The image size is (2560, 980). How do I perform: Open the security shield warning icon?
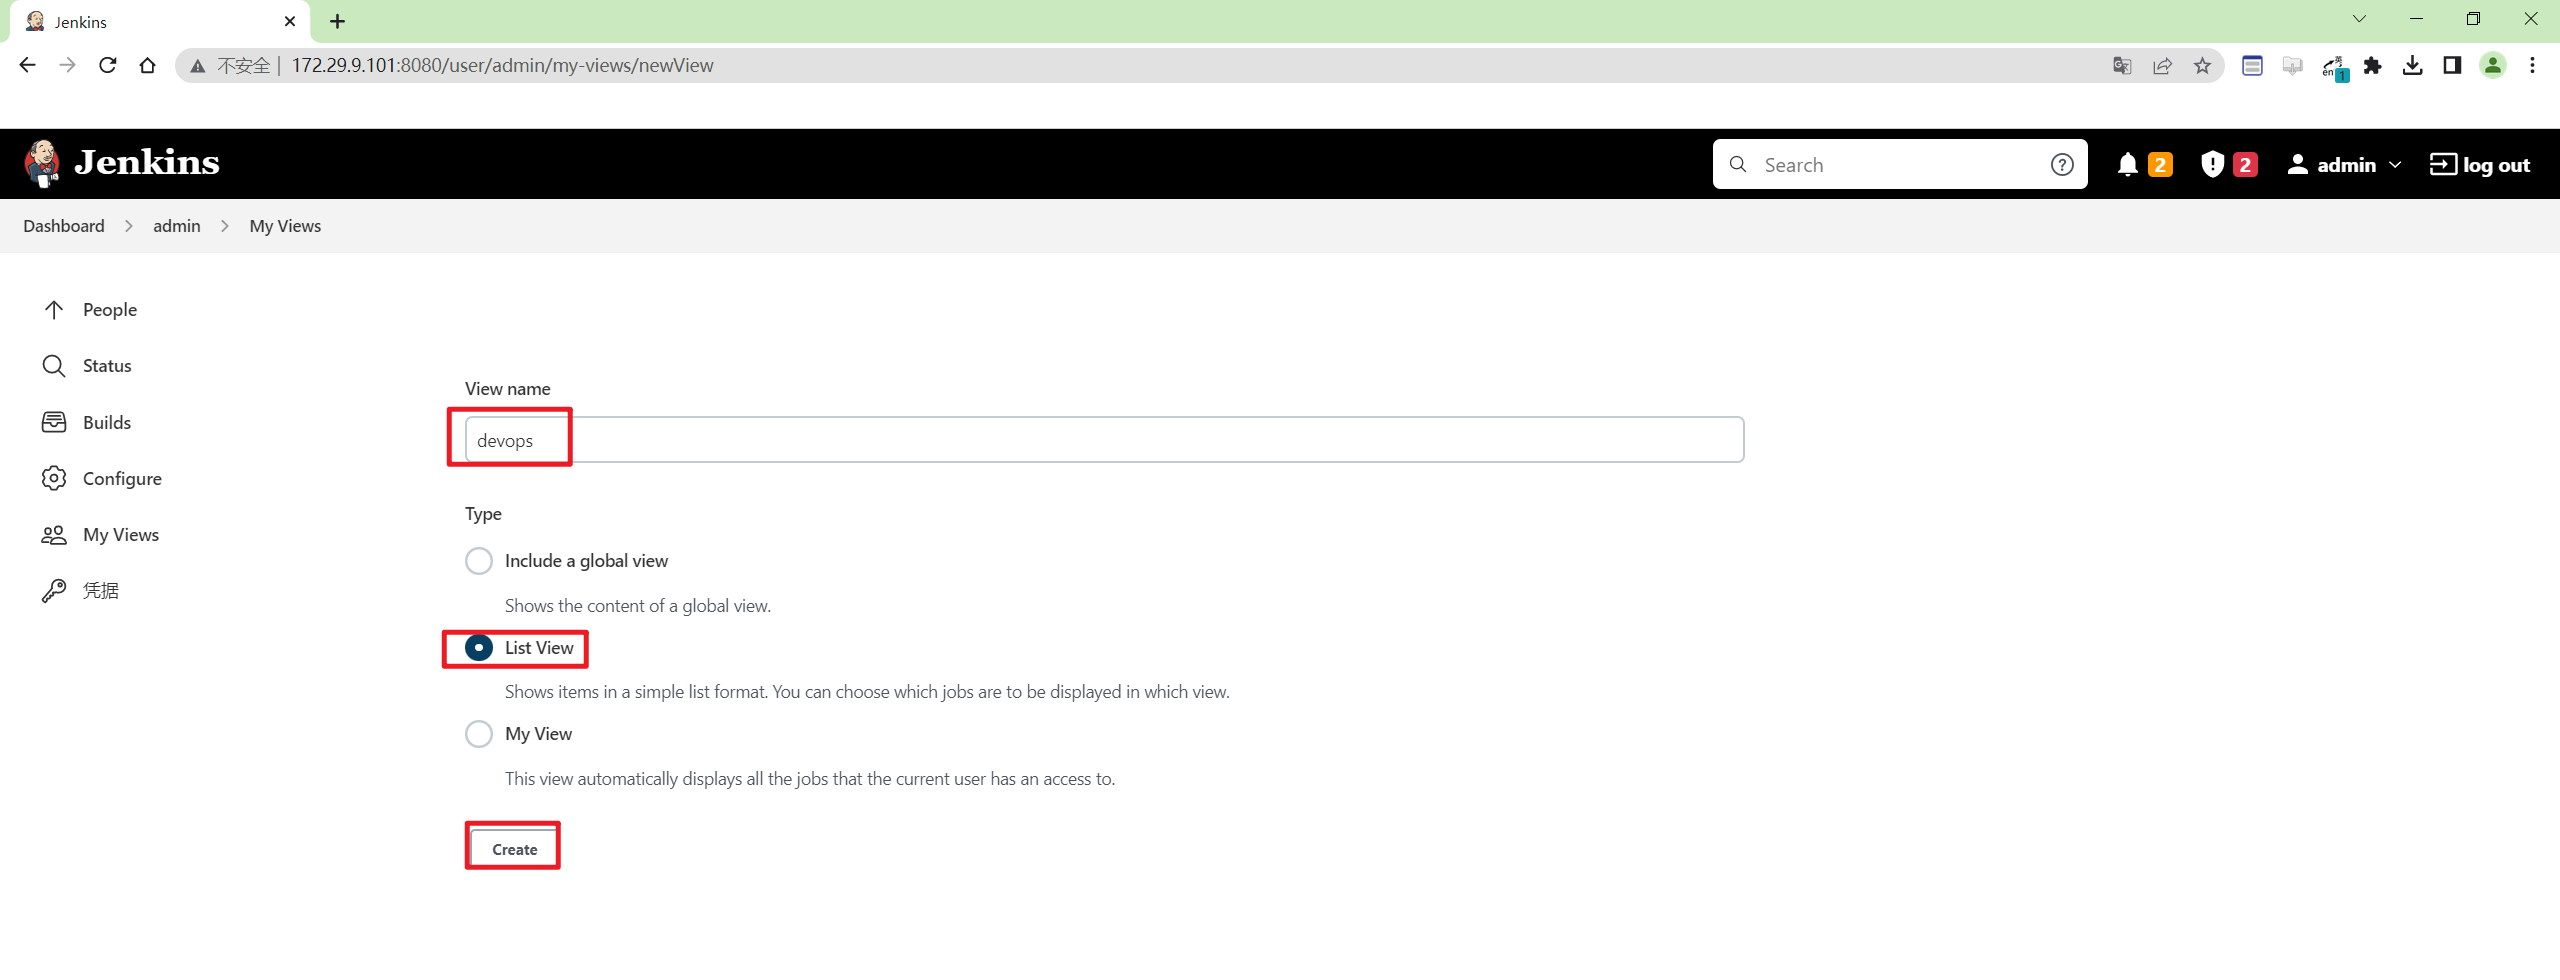(x=2212, y=165)
